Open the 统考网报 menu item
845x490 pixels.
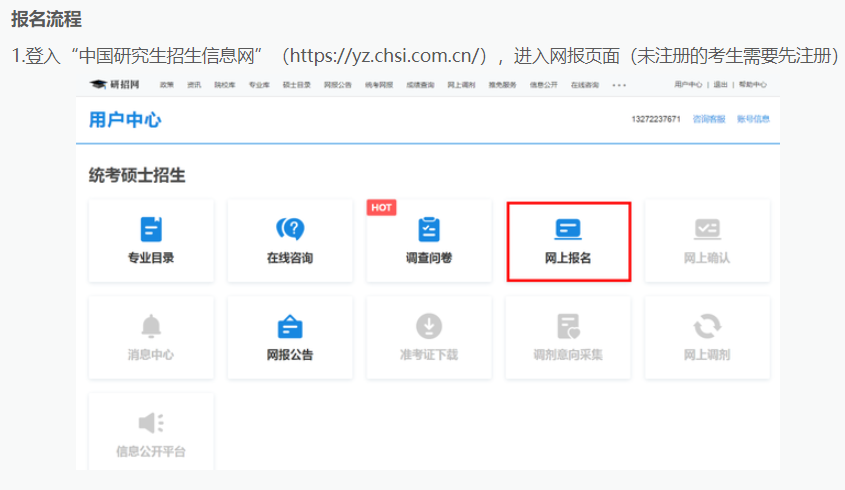[379, 85]
